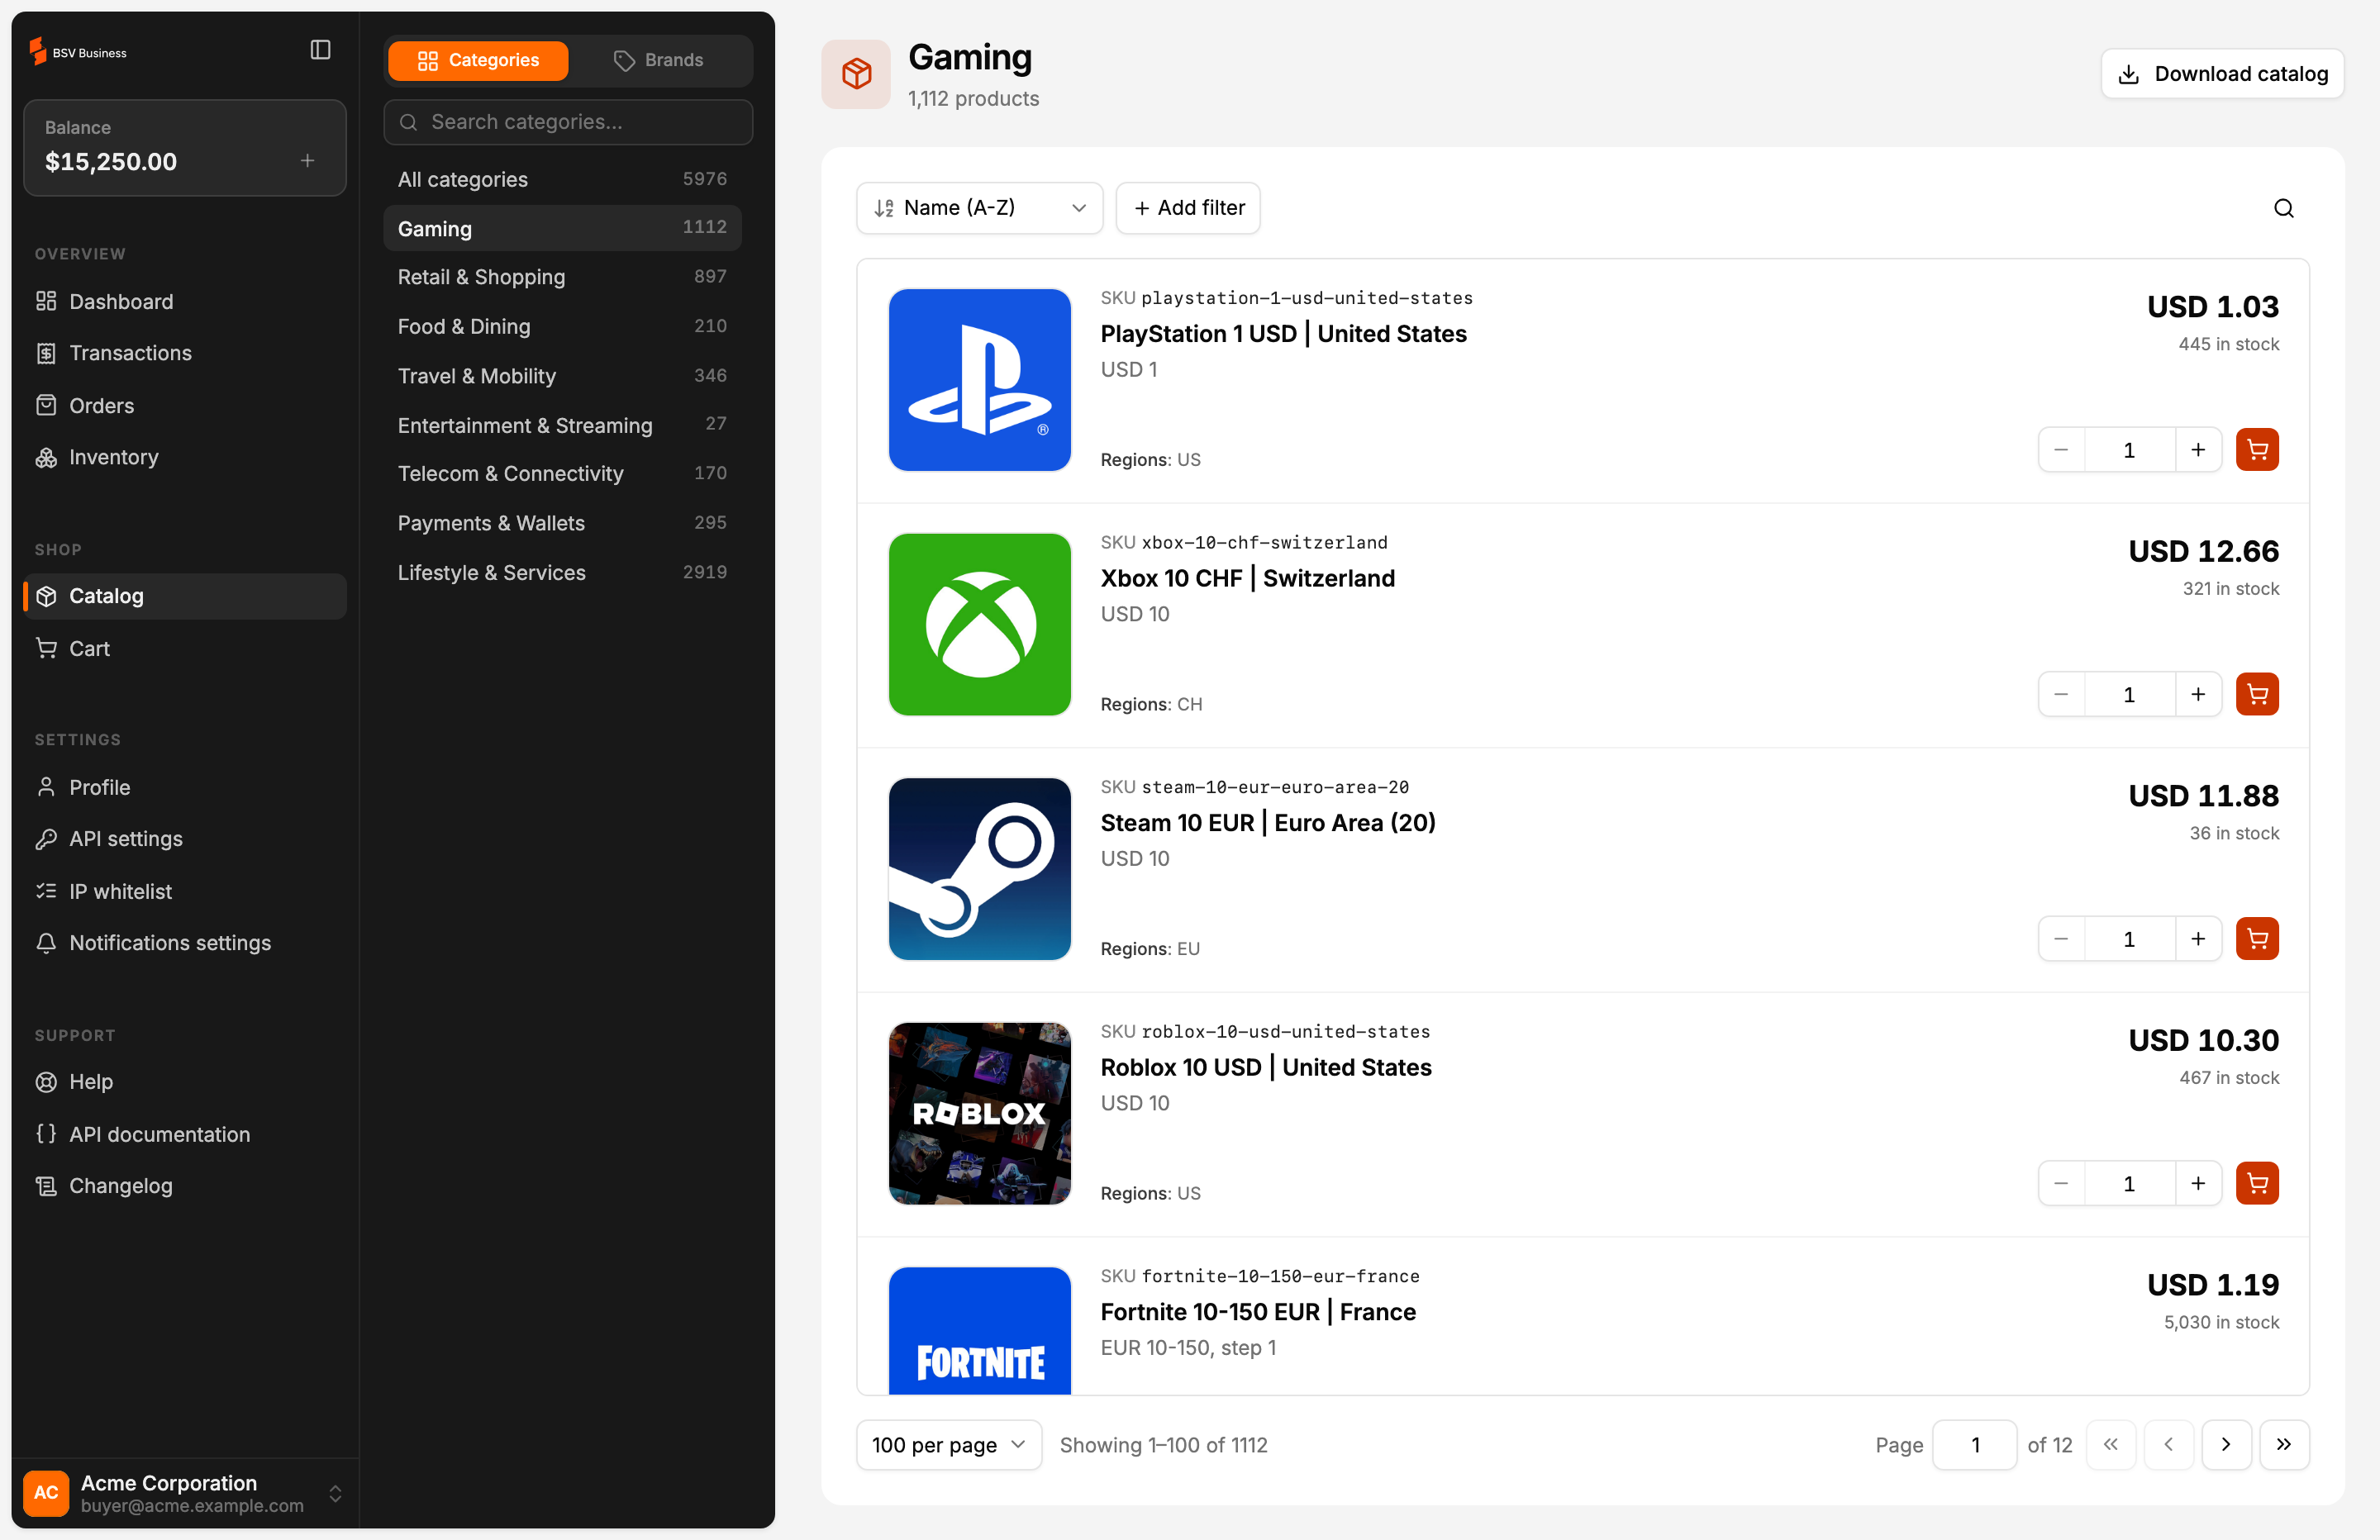
Task: Open Cart in the sidebar
Action: (184, 648)
